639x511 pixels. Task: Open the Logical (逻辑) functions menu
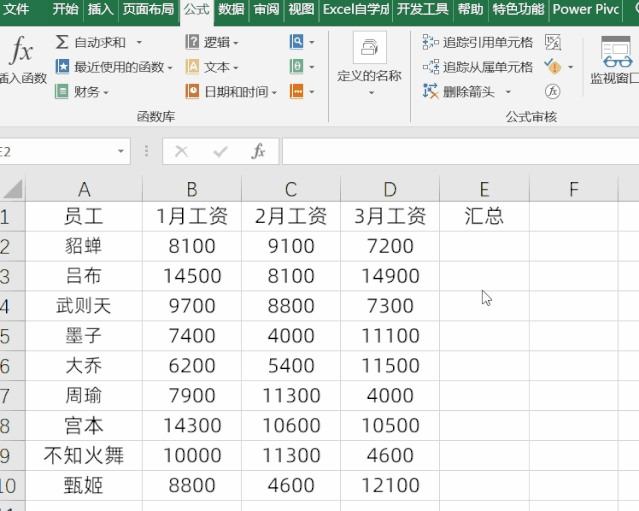208,42
